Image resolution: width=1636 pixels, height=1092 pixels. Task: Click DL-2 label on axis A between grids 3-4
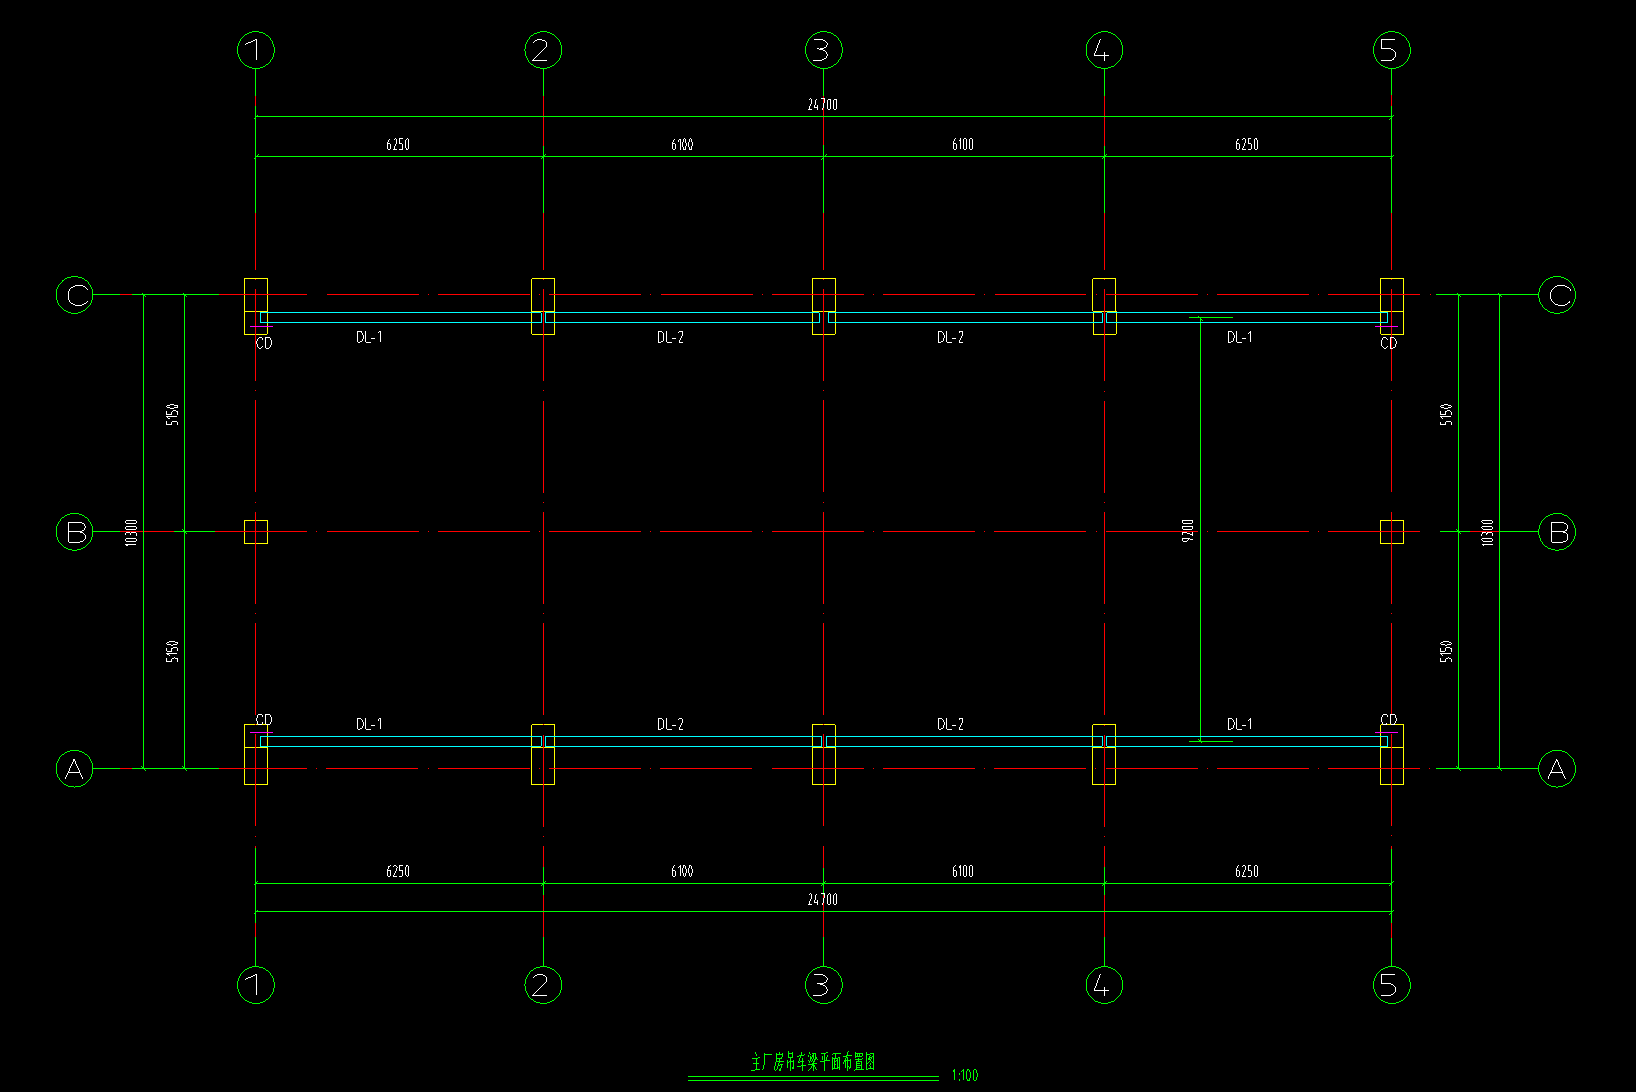[950, 724]
